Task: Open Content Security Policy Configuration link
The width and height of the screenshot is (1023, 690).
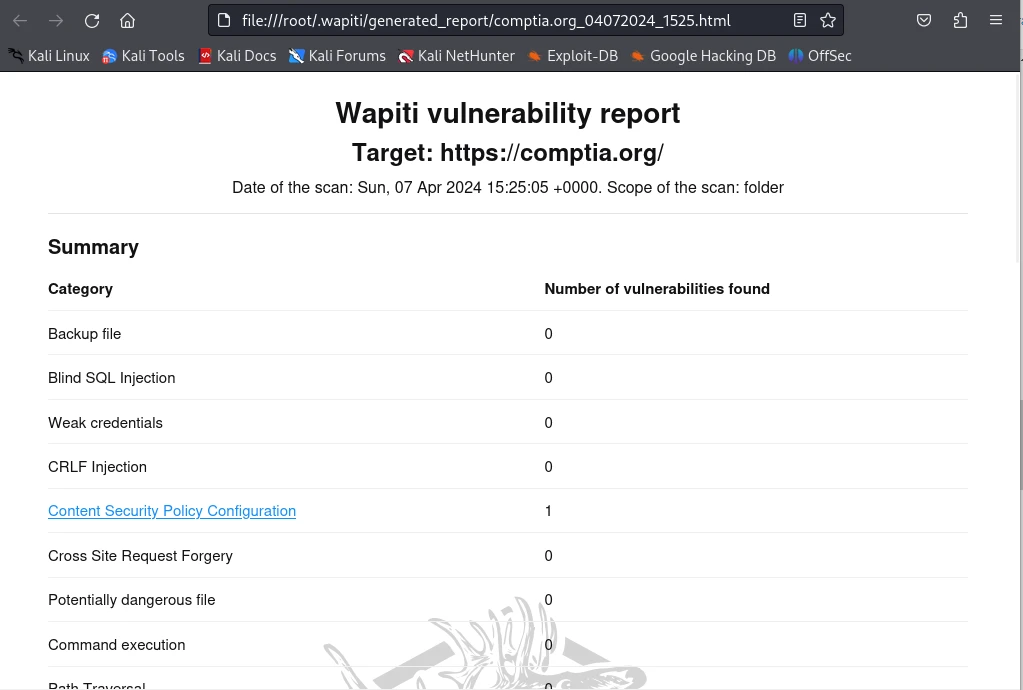Action: point(172,511)
